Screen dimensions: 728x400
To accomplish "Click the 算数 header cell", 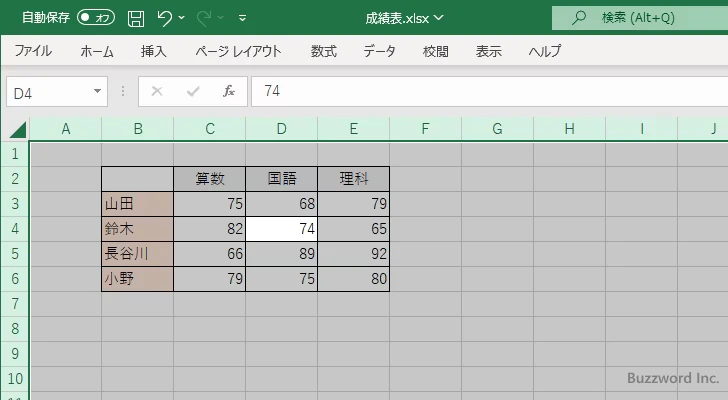I will (209, 179).
